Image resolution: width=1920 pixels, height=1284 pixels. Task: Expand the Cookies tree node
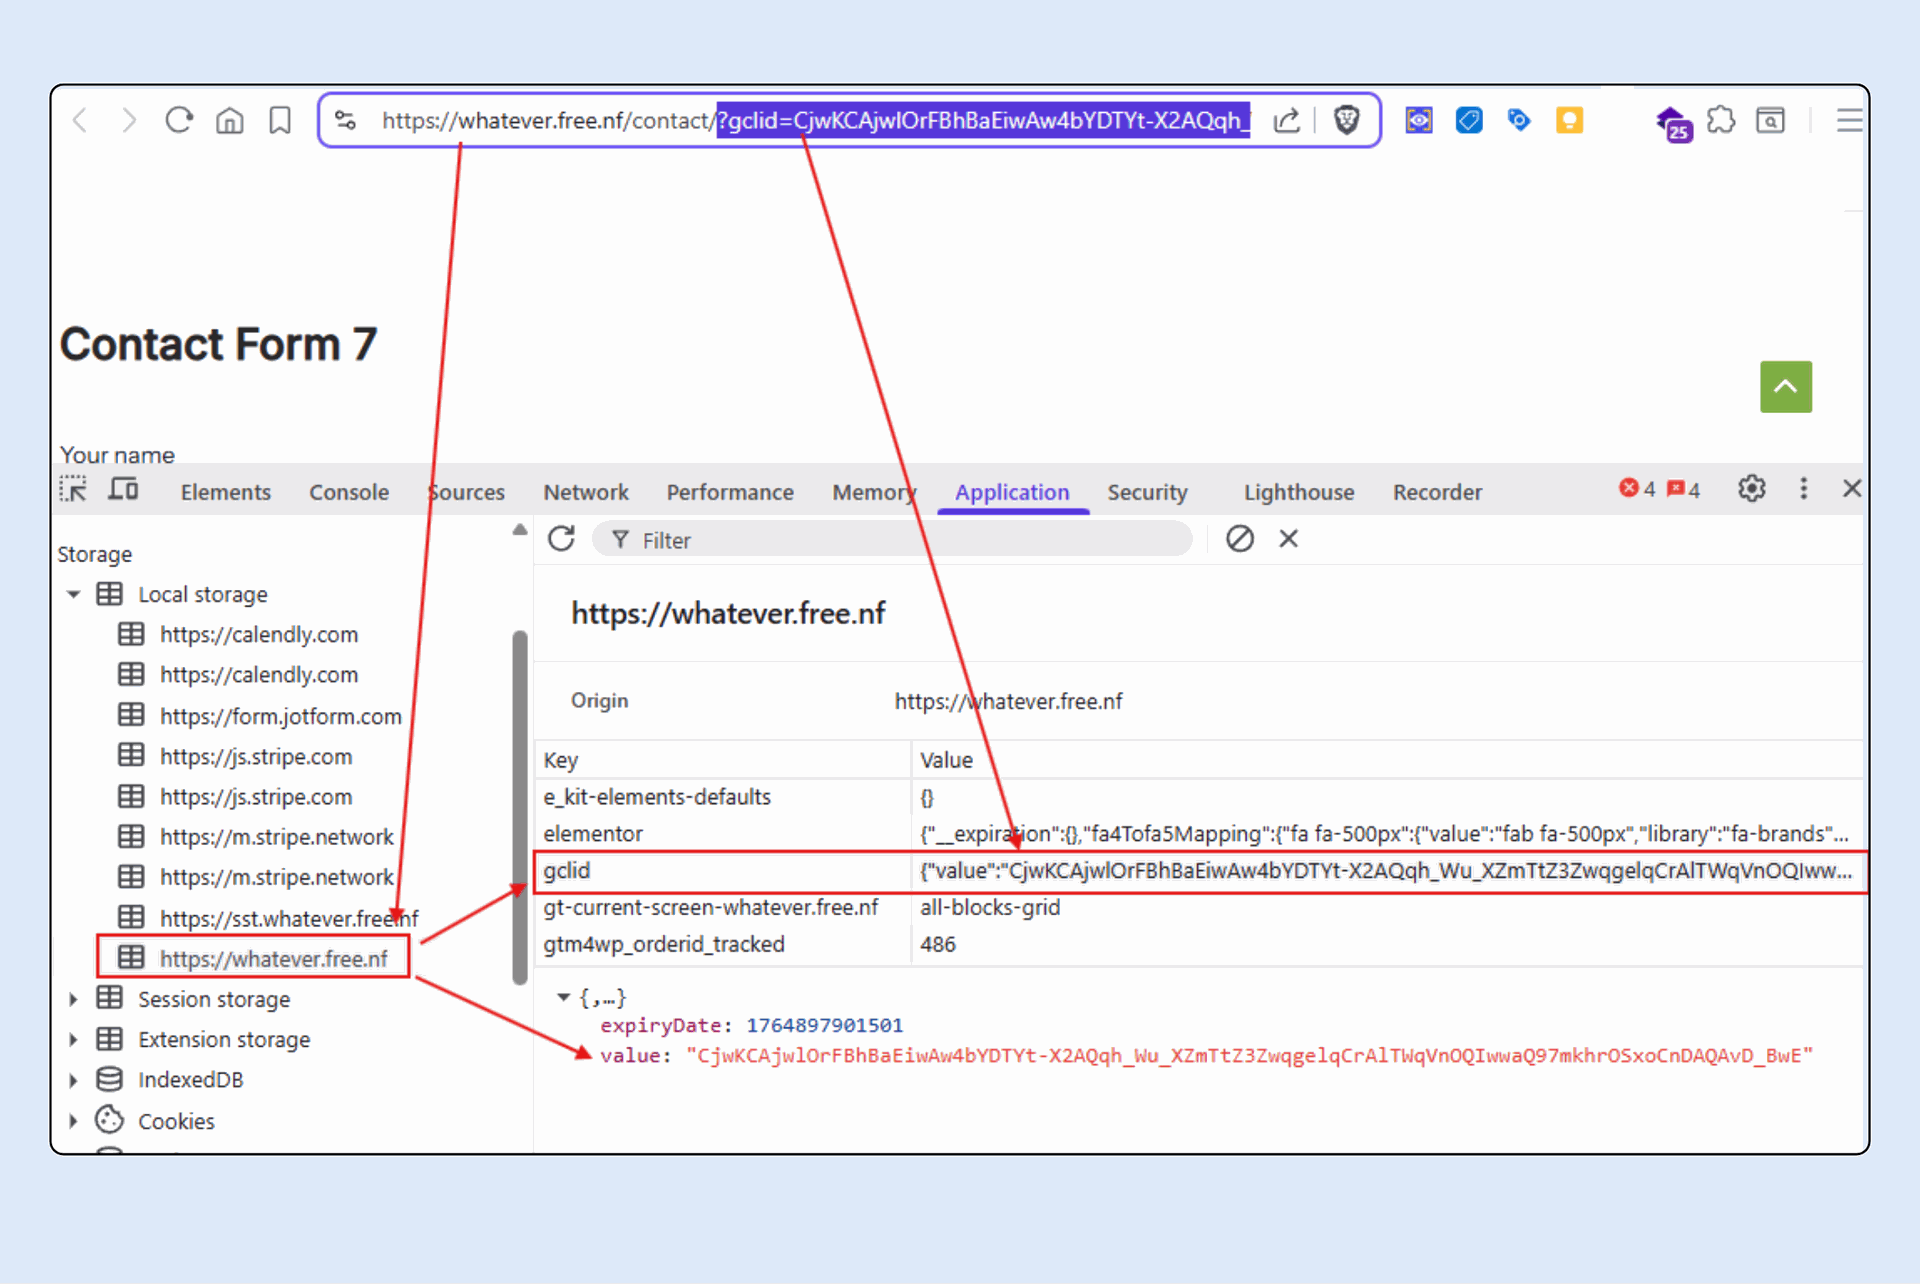click(73, 1121)
